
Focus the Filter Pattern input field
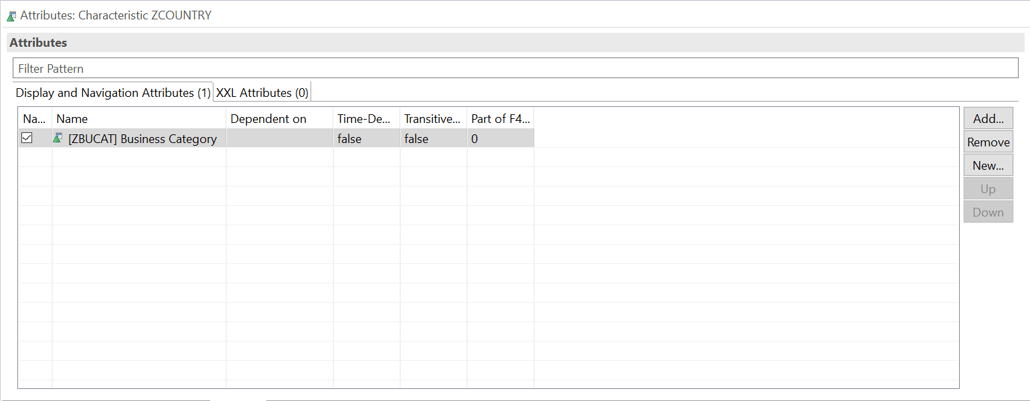tap(516, 68)
